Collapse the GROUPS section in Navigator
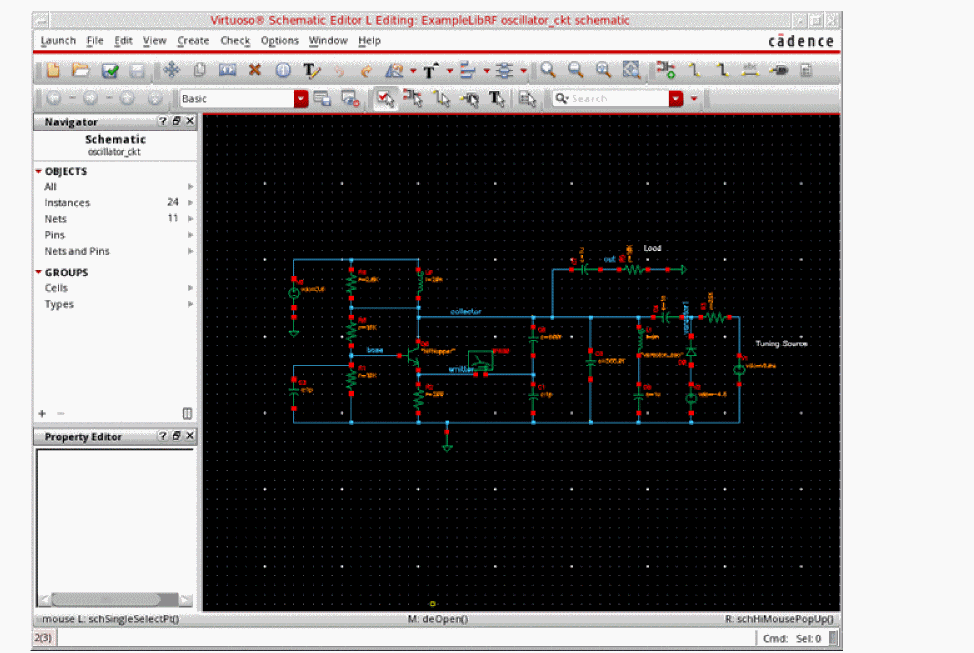This screenshot has height=653, width=974. pyautogui.click(x=39, y=272)
